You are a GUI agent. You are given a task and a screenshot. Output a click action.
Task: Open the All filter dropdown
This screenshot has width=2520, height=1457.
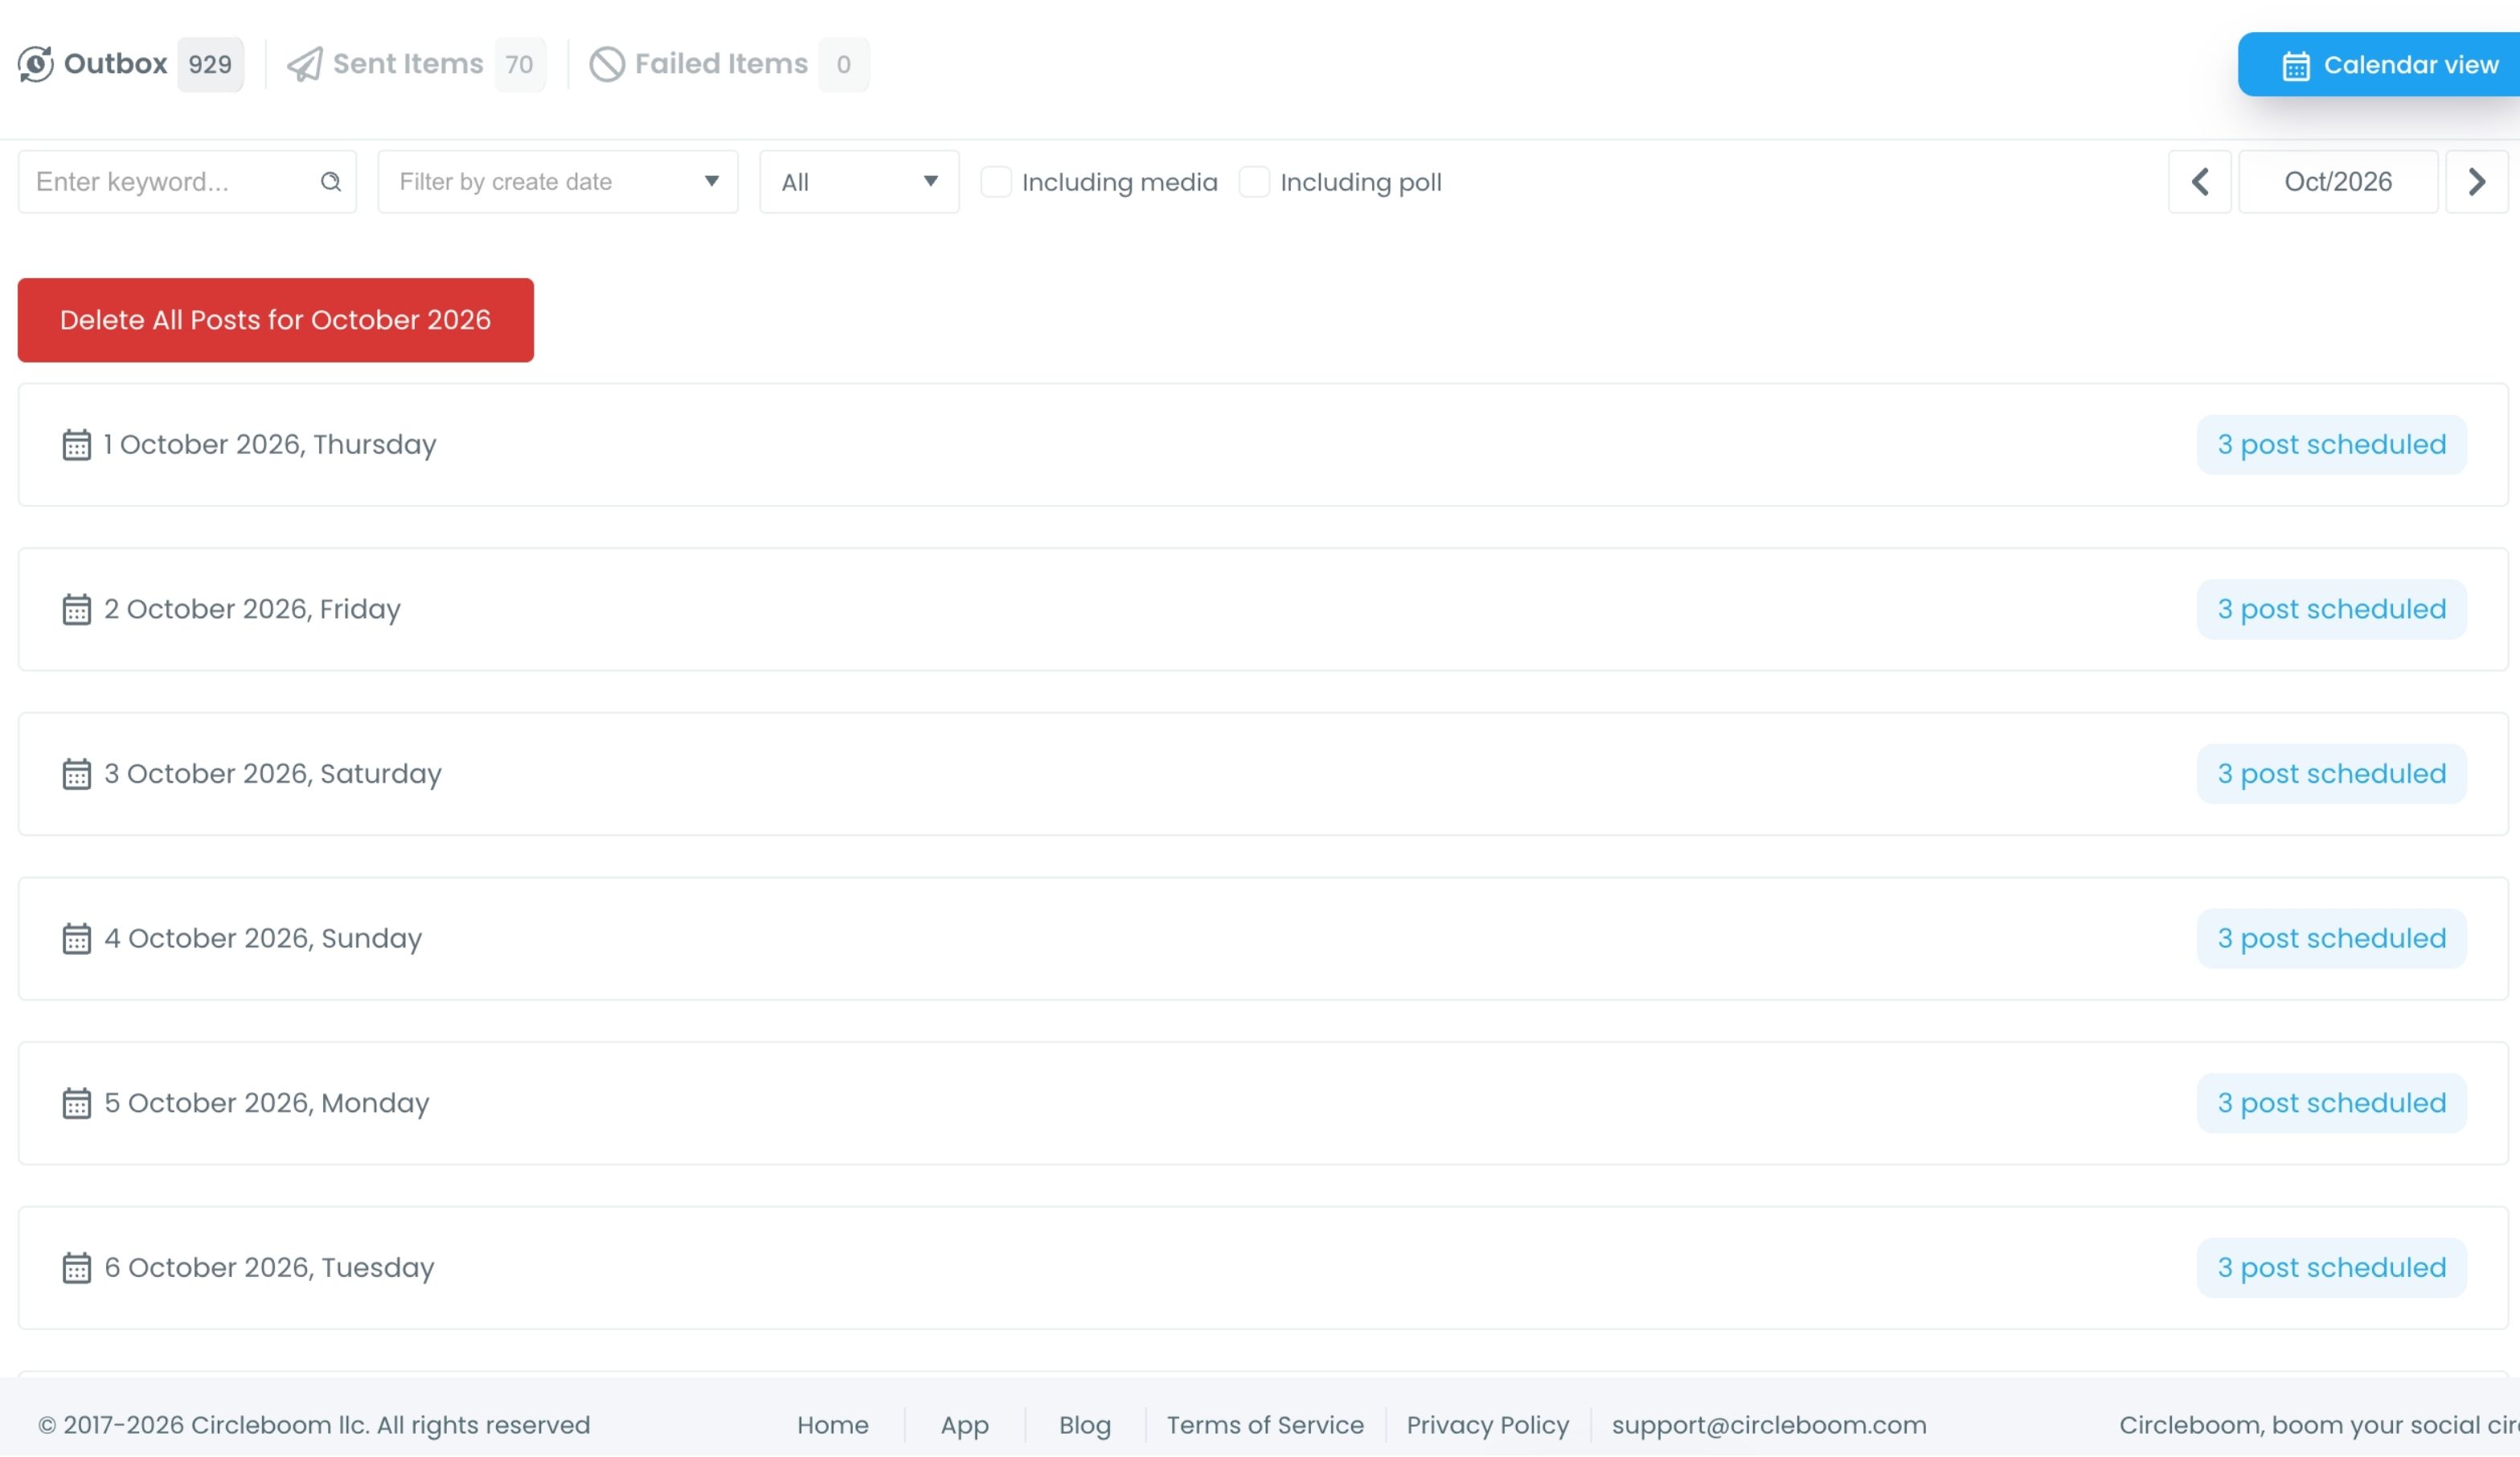[x=859, y=182]
